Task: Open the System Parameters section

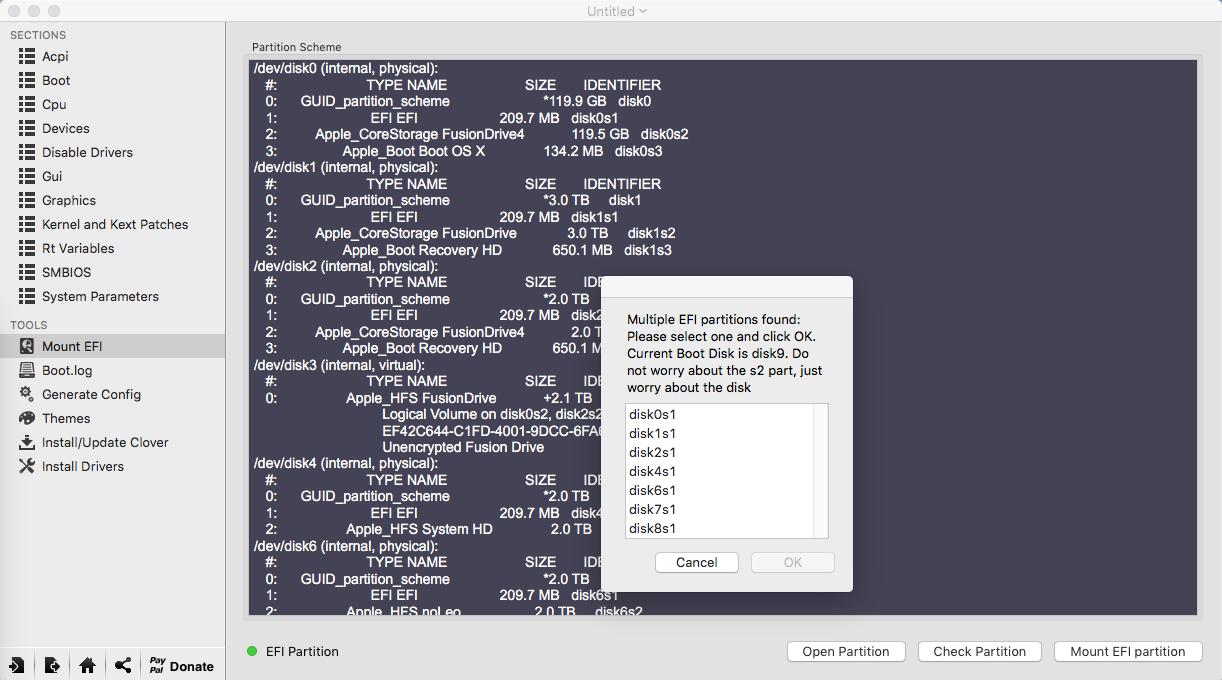Action: pos(112,296)
